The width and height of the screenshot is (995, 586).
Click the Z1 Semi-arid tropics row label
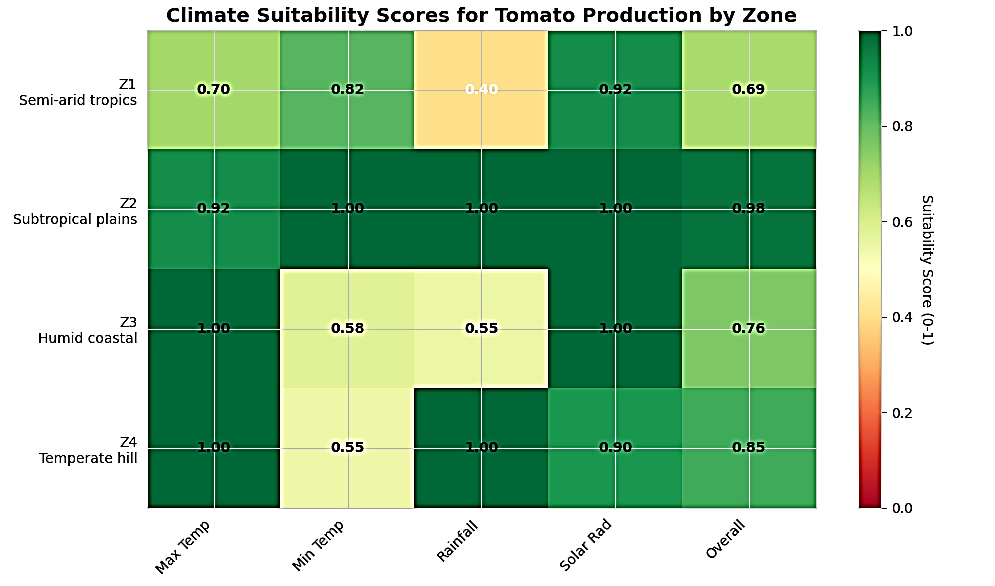point(78,92)
